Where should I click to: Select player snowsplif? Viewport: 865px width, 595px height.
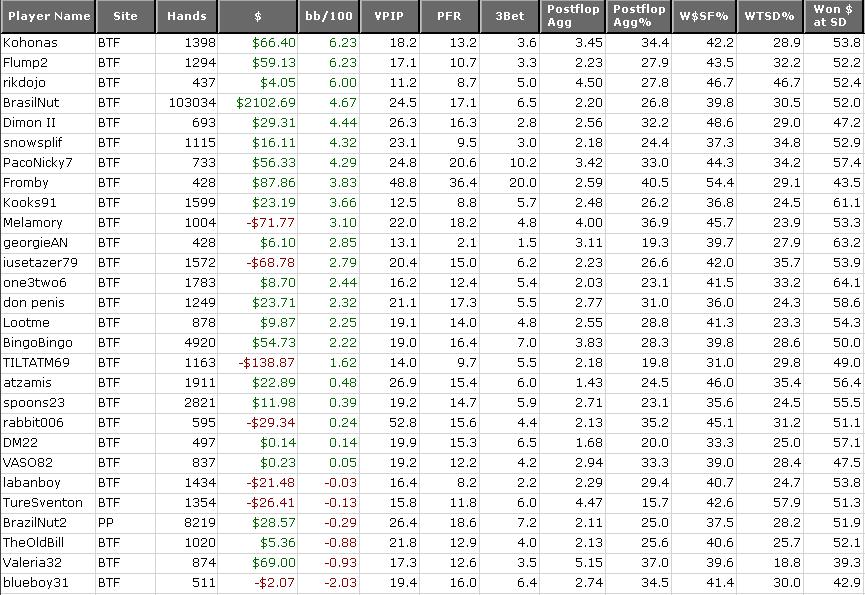[x=33, y=143]
